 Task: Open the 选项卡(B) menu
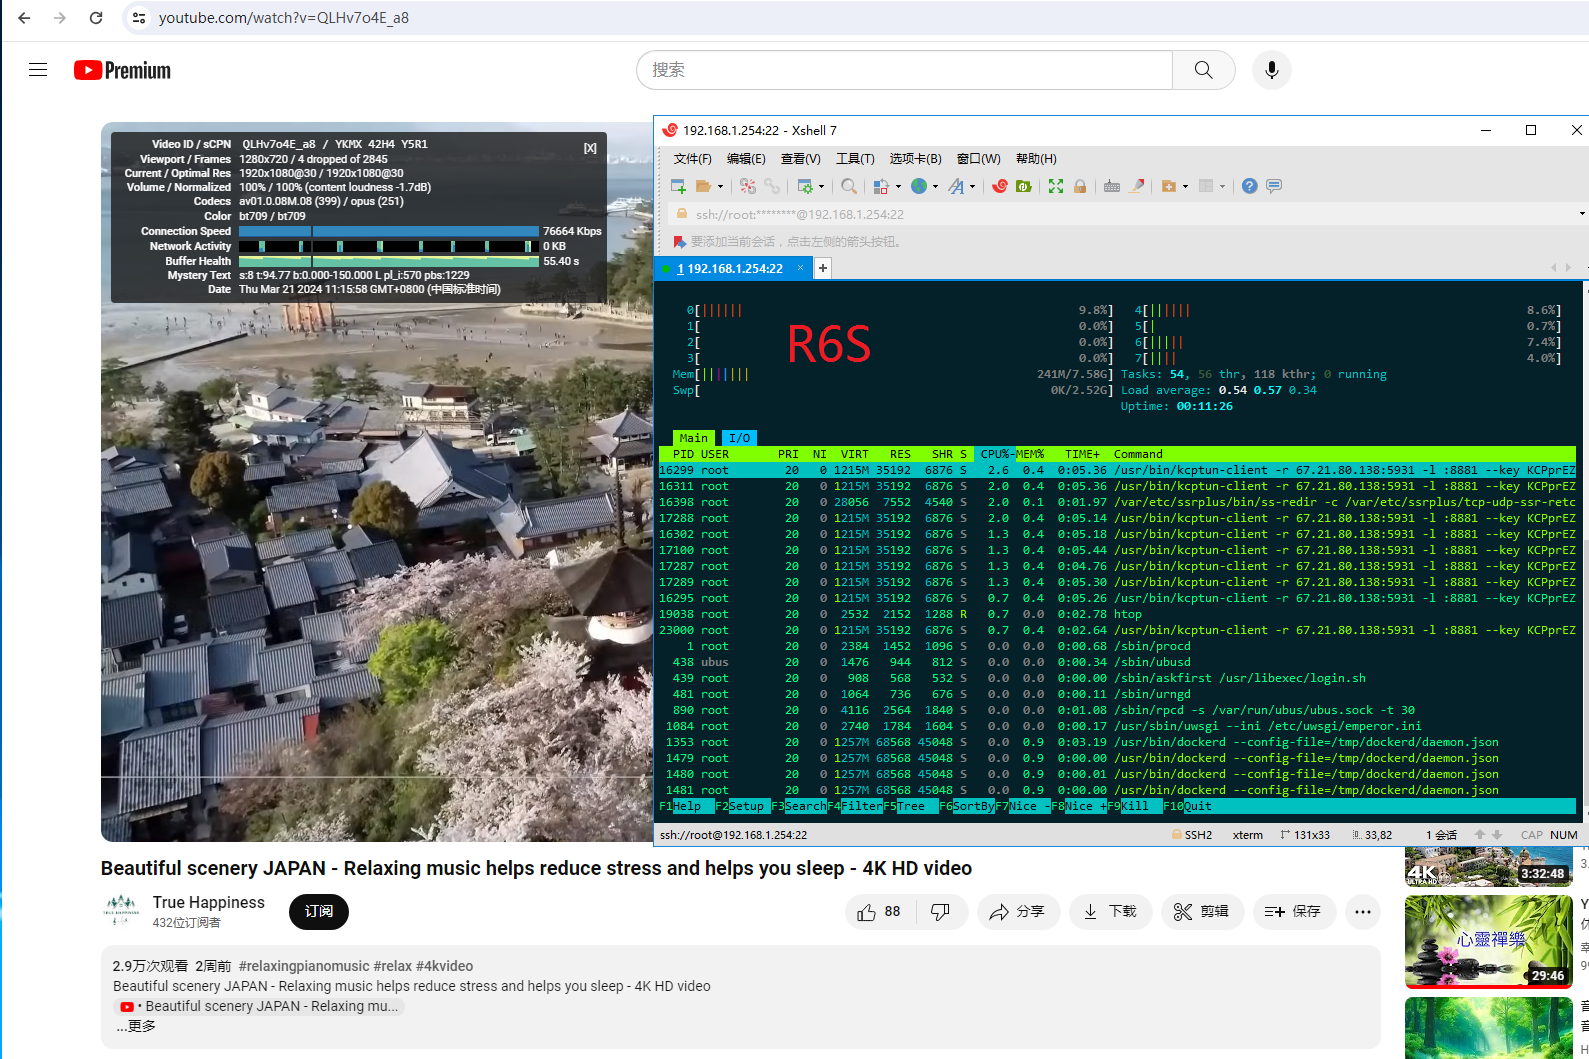click(x=915, y=159)
